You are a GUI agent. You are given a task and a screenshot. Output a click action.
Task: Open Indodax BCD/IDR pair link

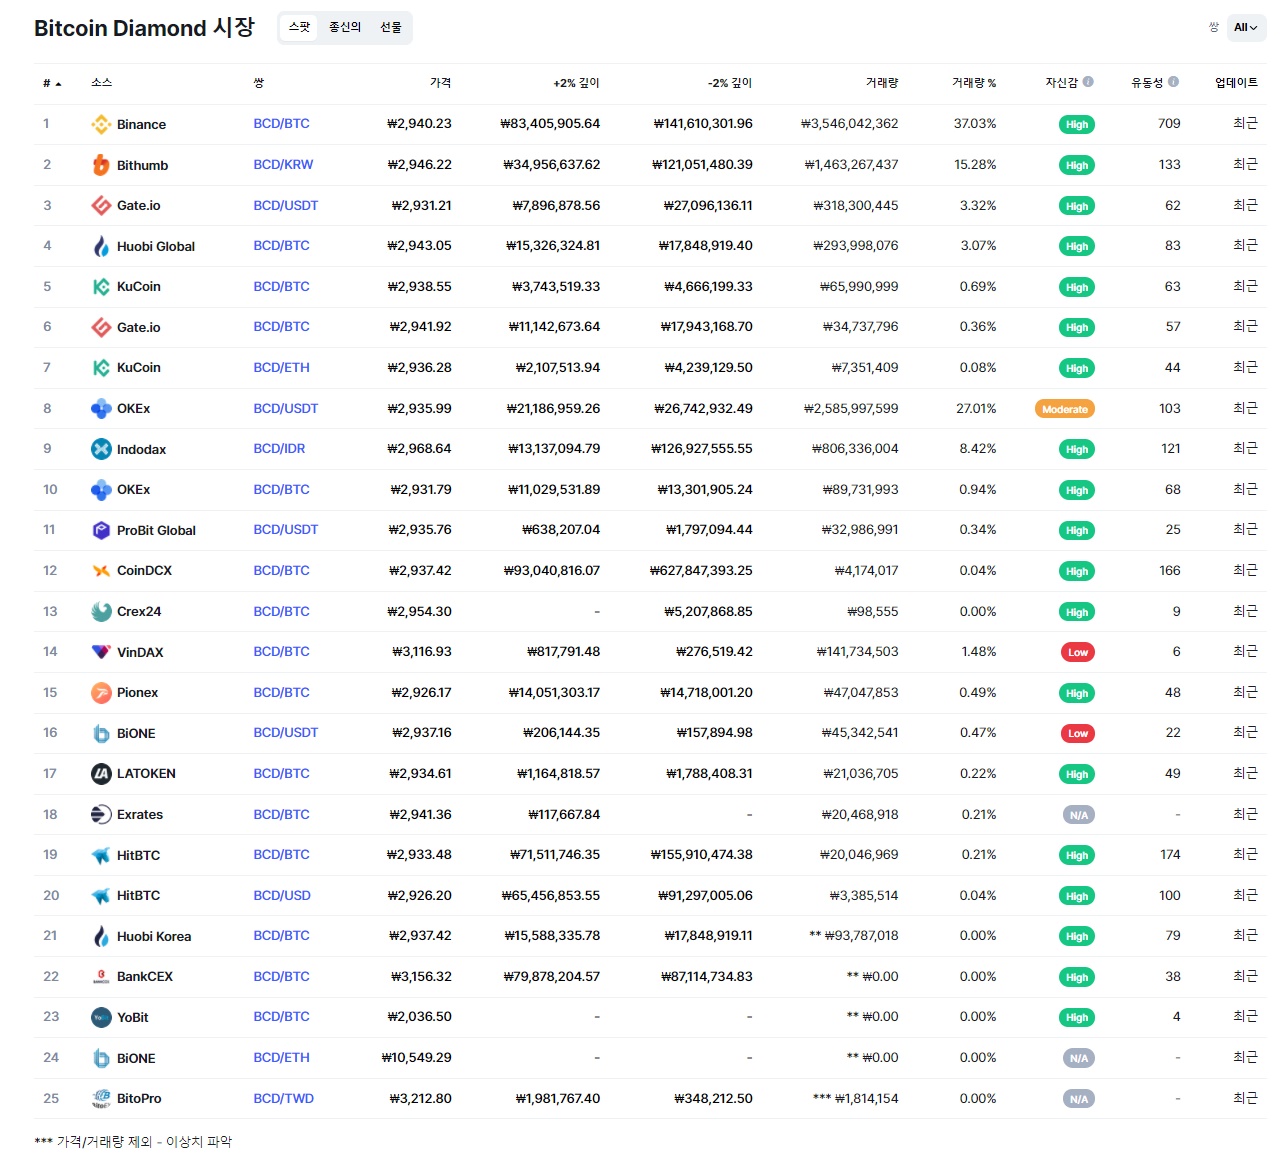pos(279,449)
